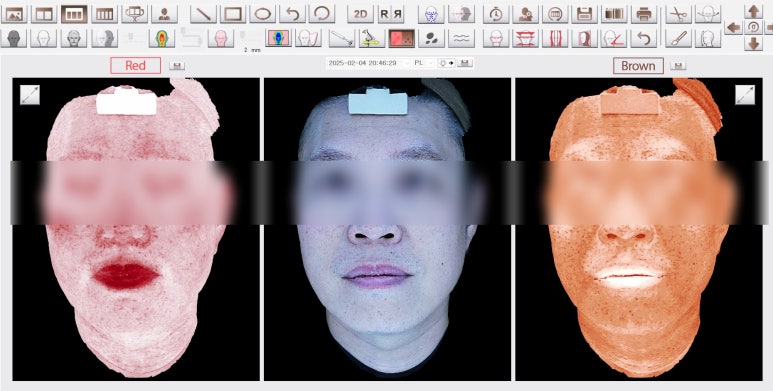Expand the Brown panel with diagonal arrow
Screen dimensions: 773x391
(x=745, y=95)
